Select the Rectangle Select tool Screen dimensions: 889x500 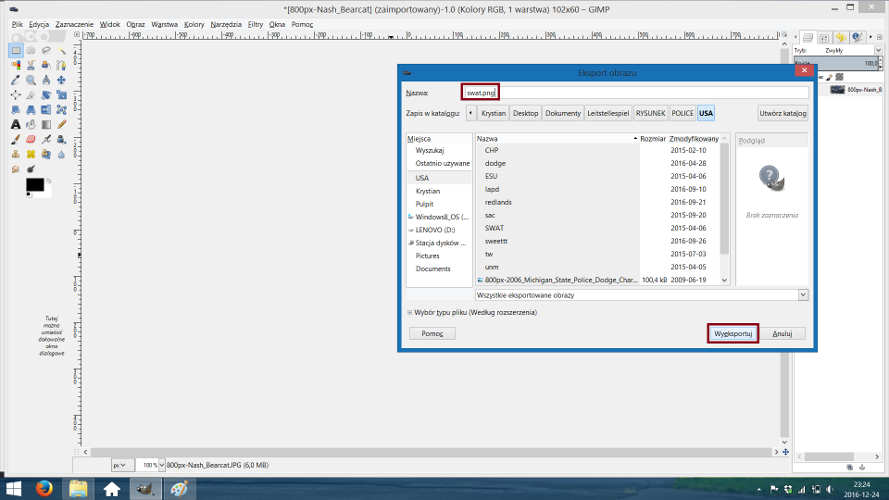coord(16,50)
